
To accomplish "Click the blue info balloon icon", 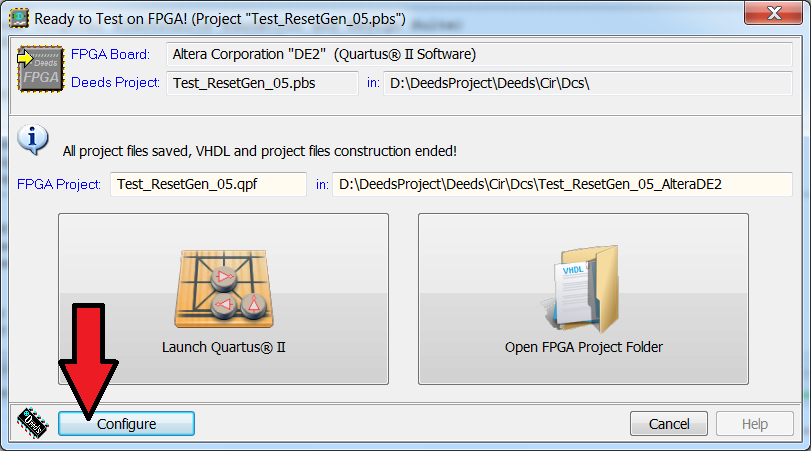I will pyautogui.click(x=33, y=140).
